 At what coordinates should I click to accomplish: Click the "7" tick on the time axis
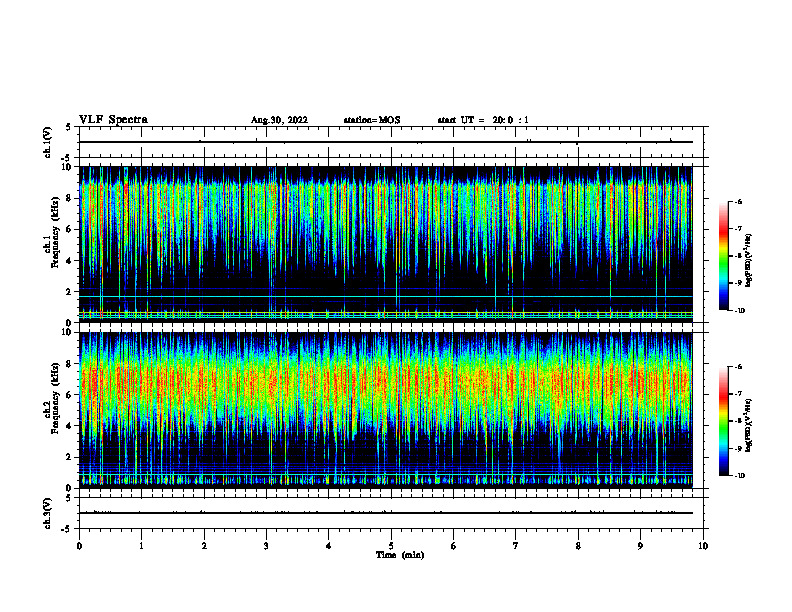[516, 546]
